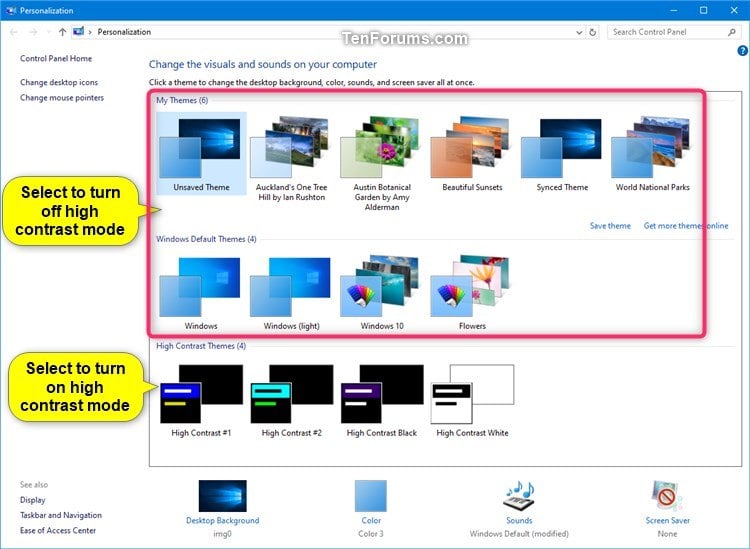
Task: Open Taskbar and Navigation link
Action: click(x=61, y=515)
